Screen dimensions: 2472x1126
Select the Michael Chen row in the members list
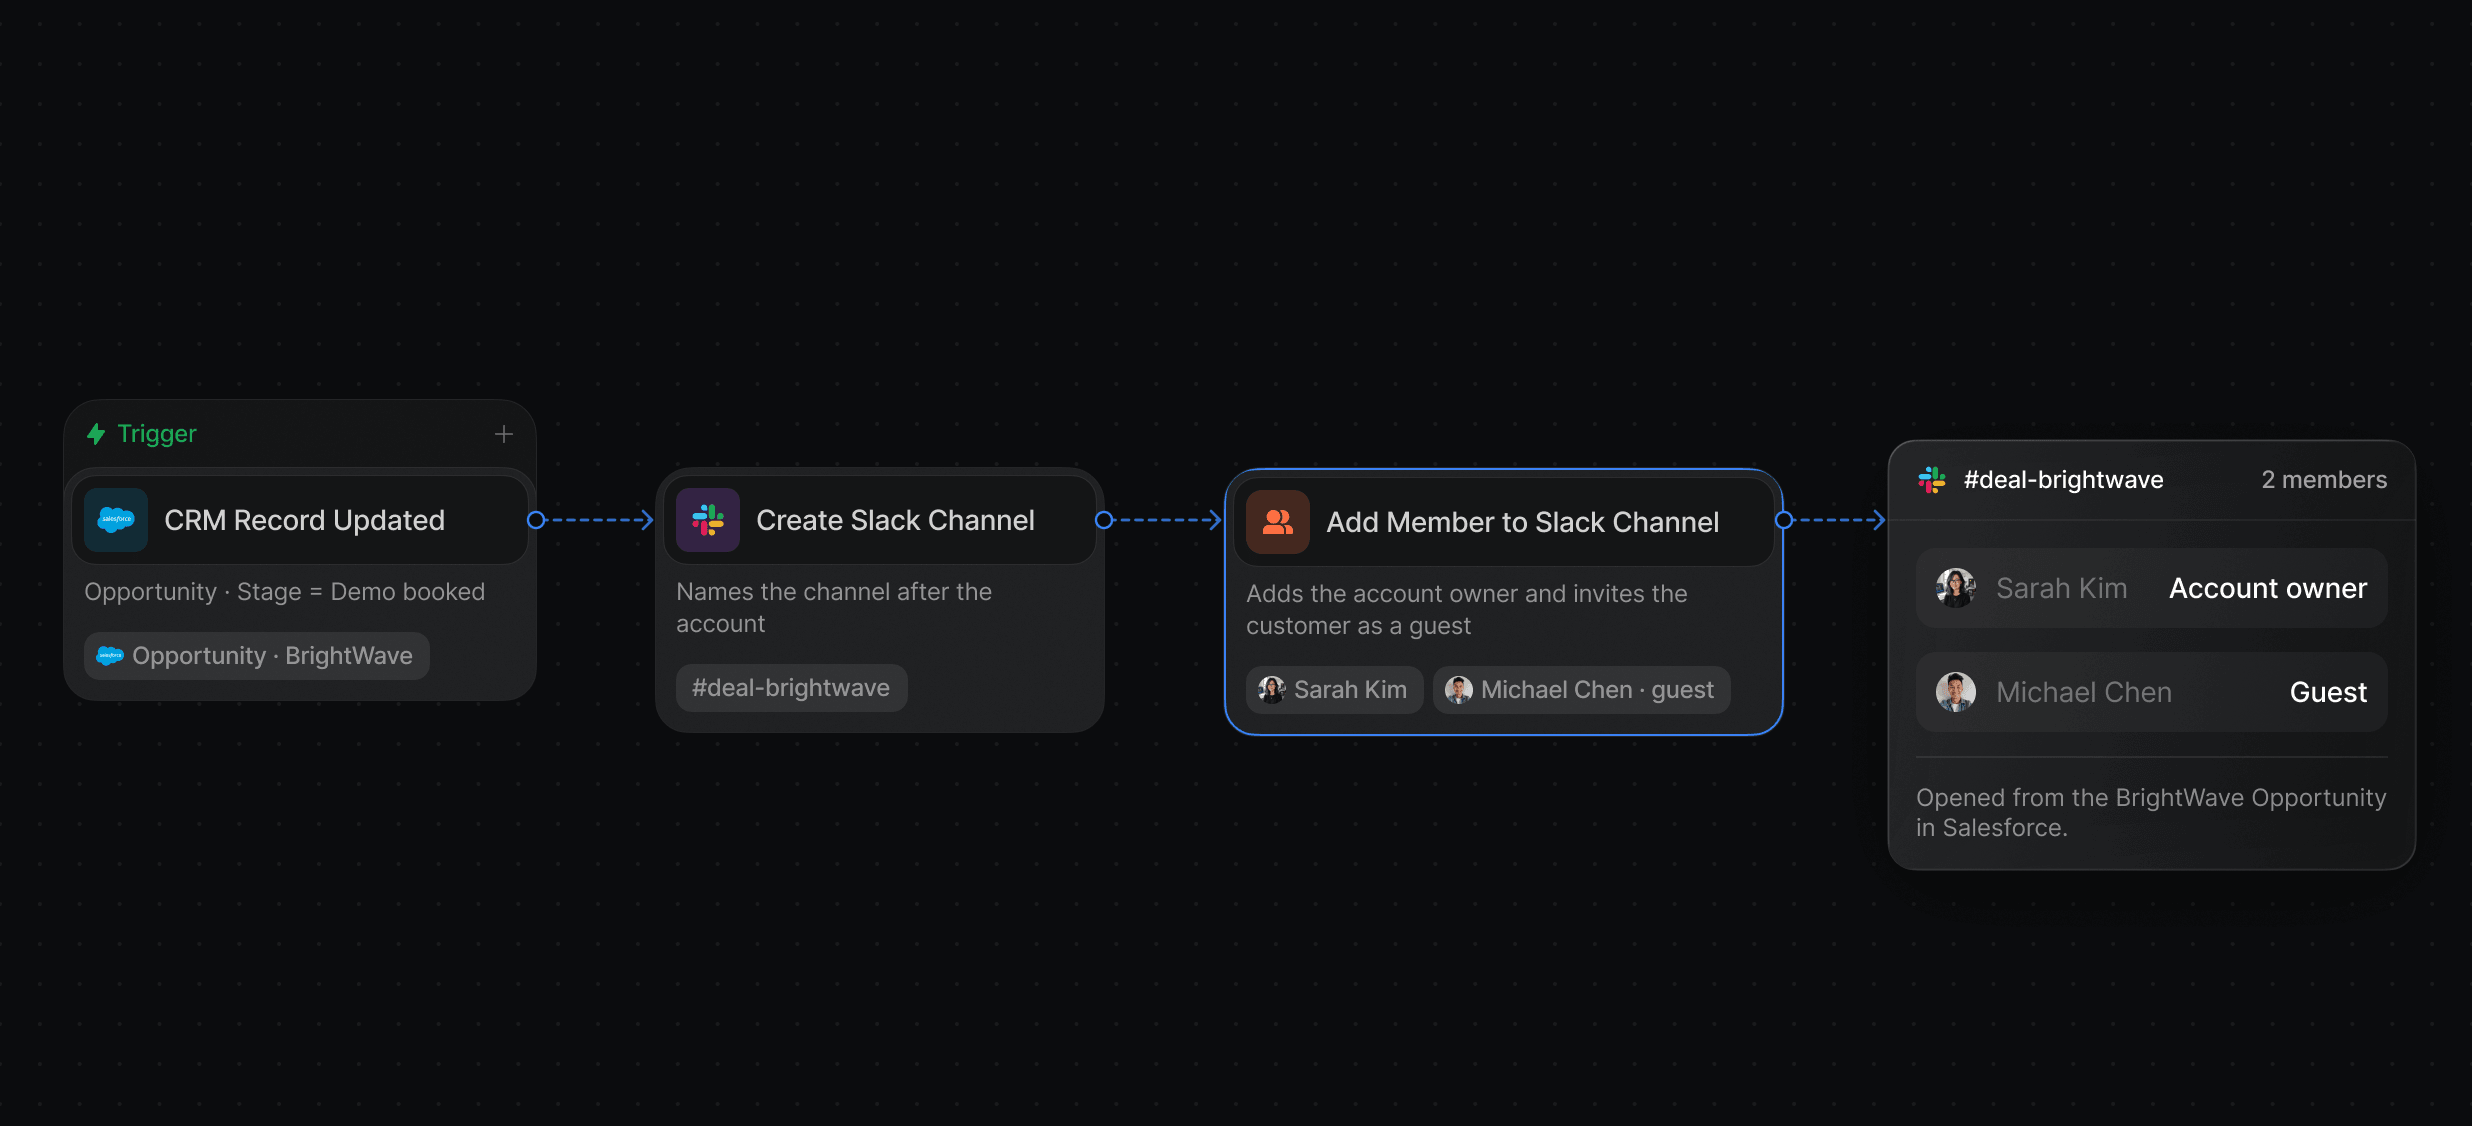[2152, 692]
